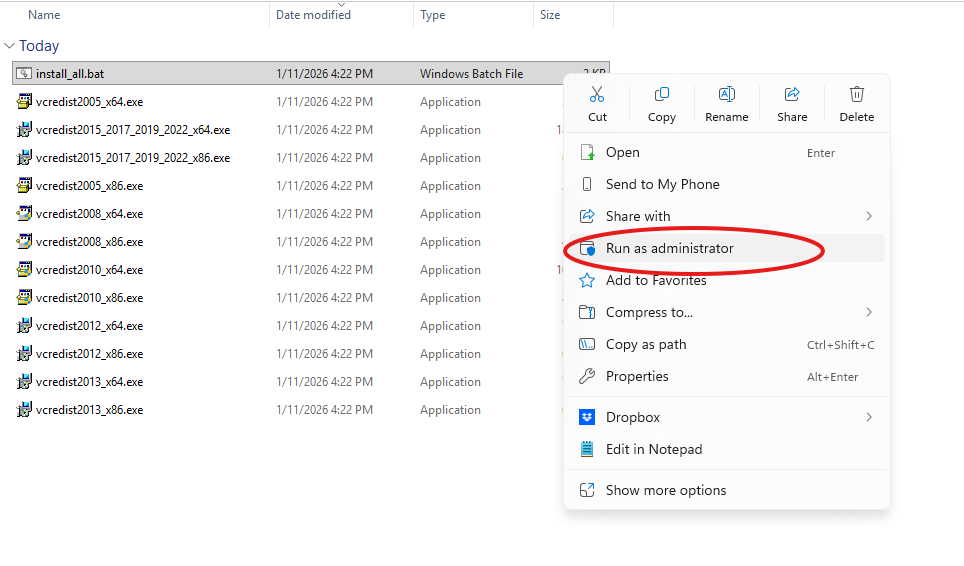
Task: Click the Copy icon in context menu
Action: click(x=662, y=95)
